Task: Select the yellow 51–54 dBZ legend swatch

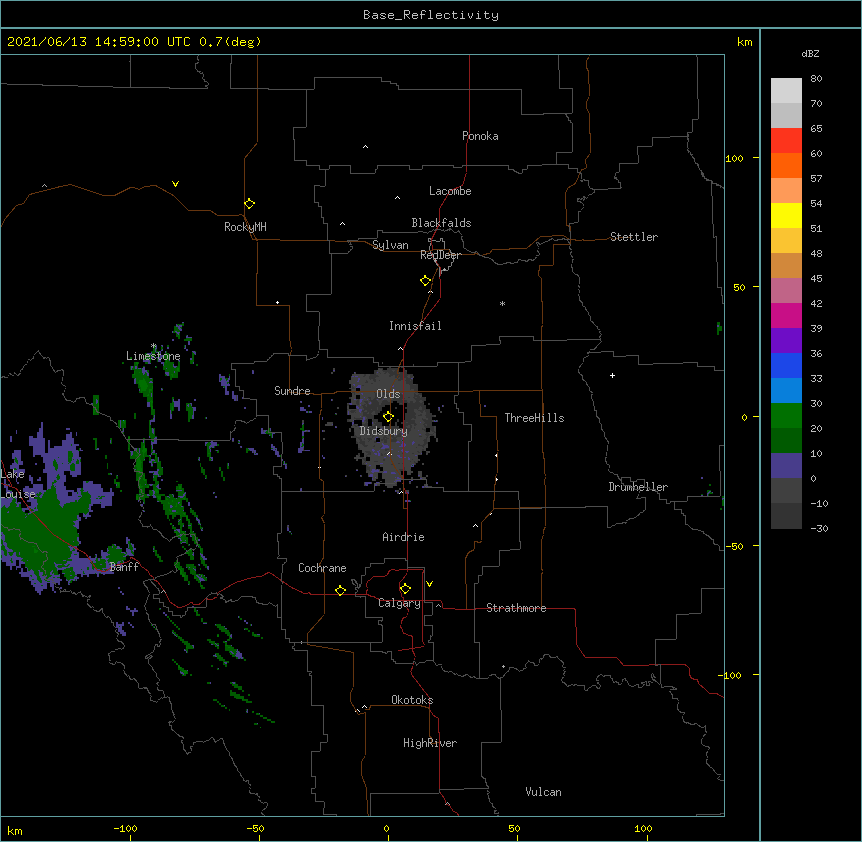Action: coord(786,215)
